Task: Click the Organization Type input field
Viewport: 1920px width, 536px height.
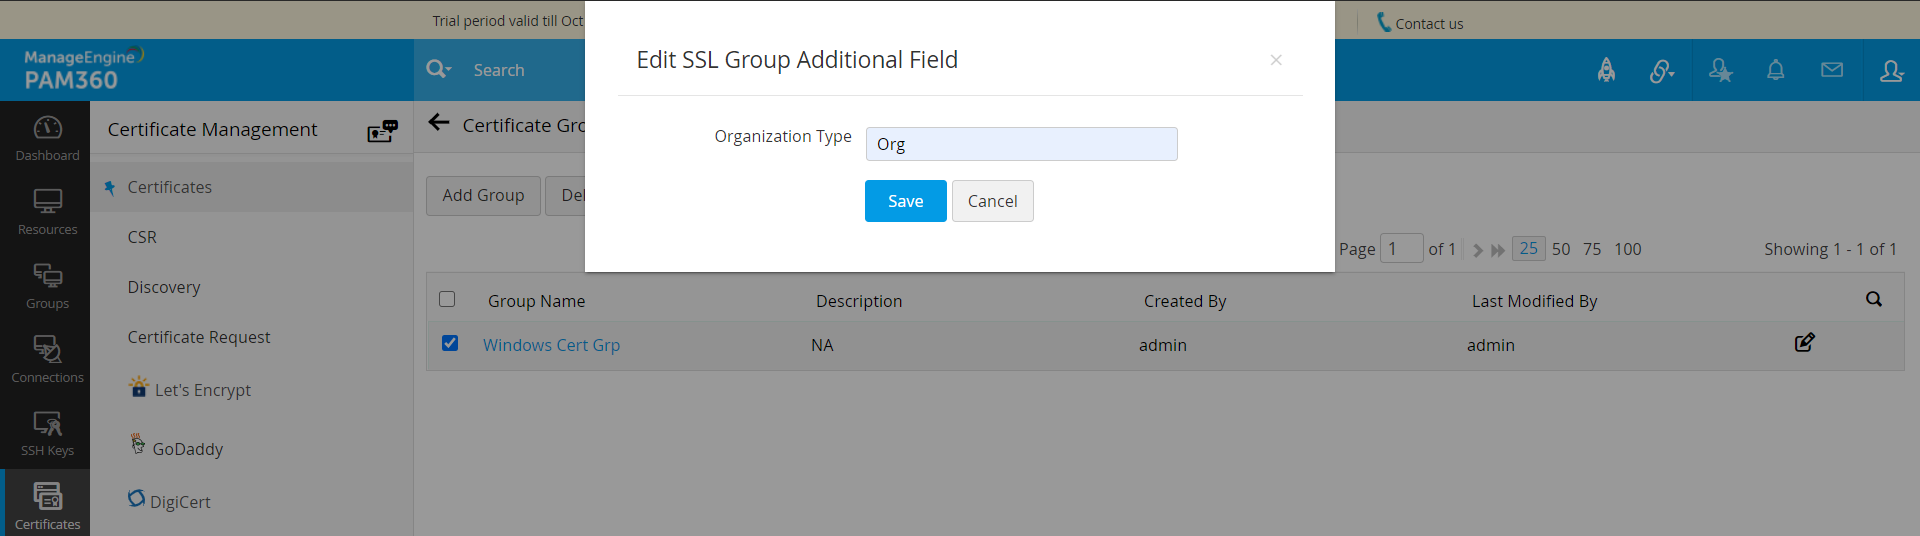Action: pyautogui.click(x=1021, y=144)
